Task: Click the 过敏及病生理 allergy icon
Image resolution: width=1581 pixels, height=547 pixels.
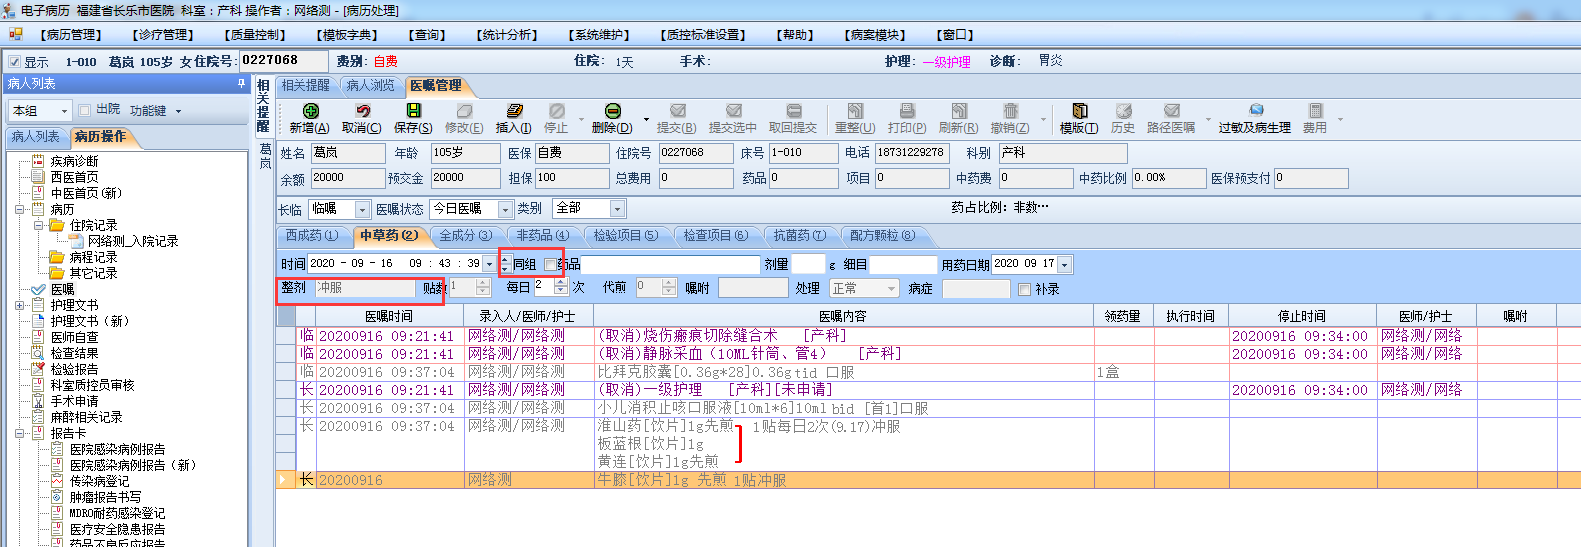Action: tap(1255, 111)
